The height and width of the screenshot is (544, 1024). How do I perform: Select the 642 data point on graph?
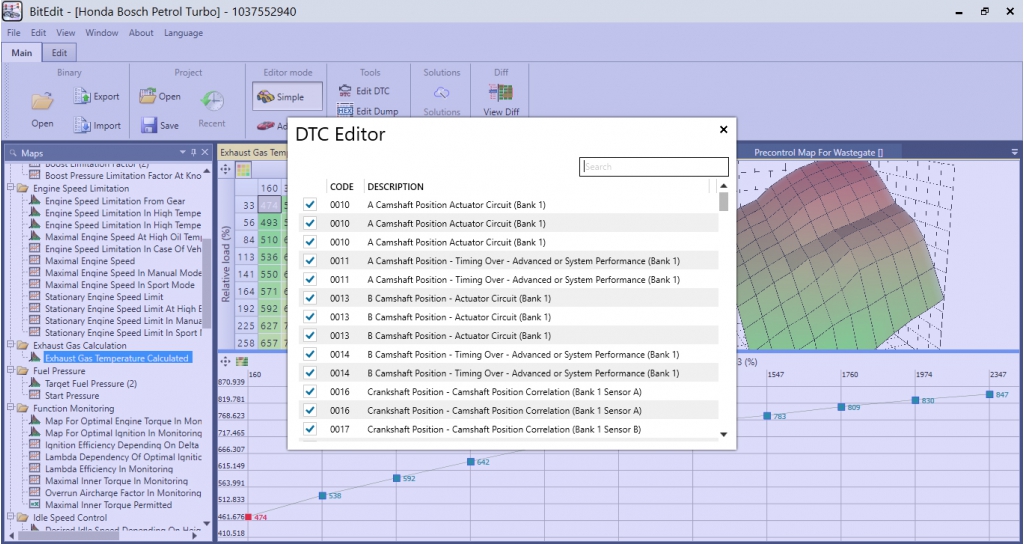(x=471, y=462)
